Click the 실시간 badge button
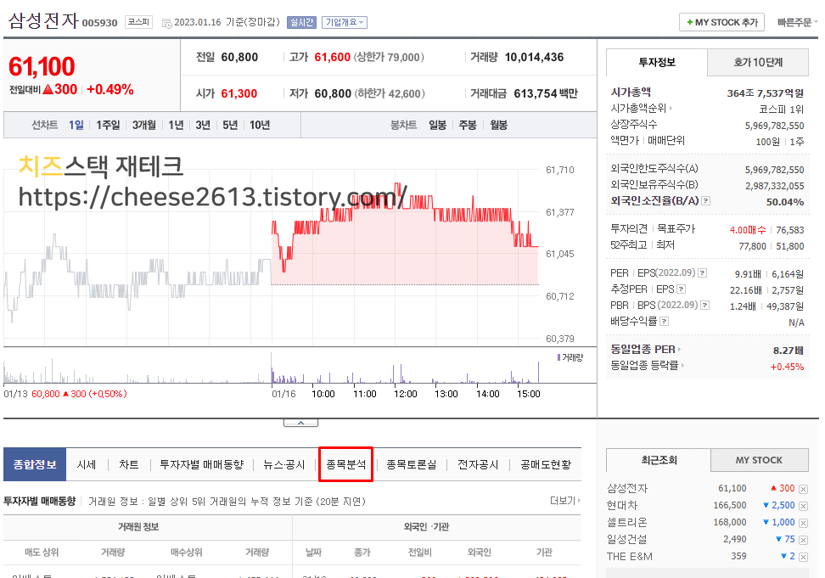 (x=301, y=23)
